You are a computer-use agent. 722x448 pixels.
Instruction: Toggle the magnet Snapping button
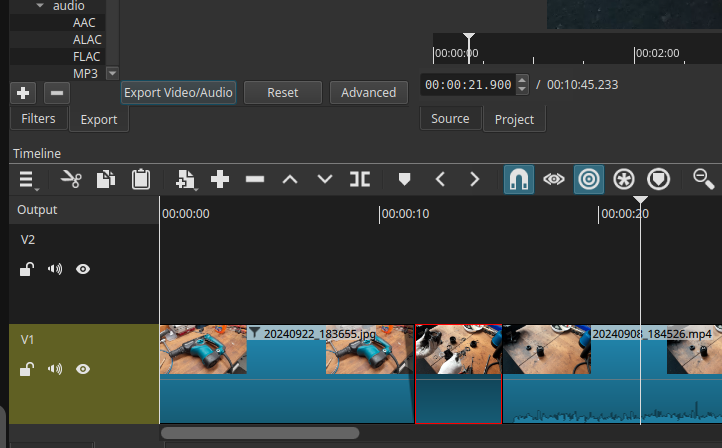pos(519,179)
